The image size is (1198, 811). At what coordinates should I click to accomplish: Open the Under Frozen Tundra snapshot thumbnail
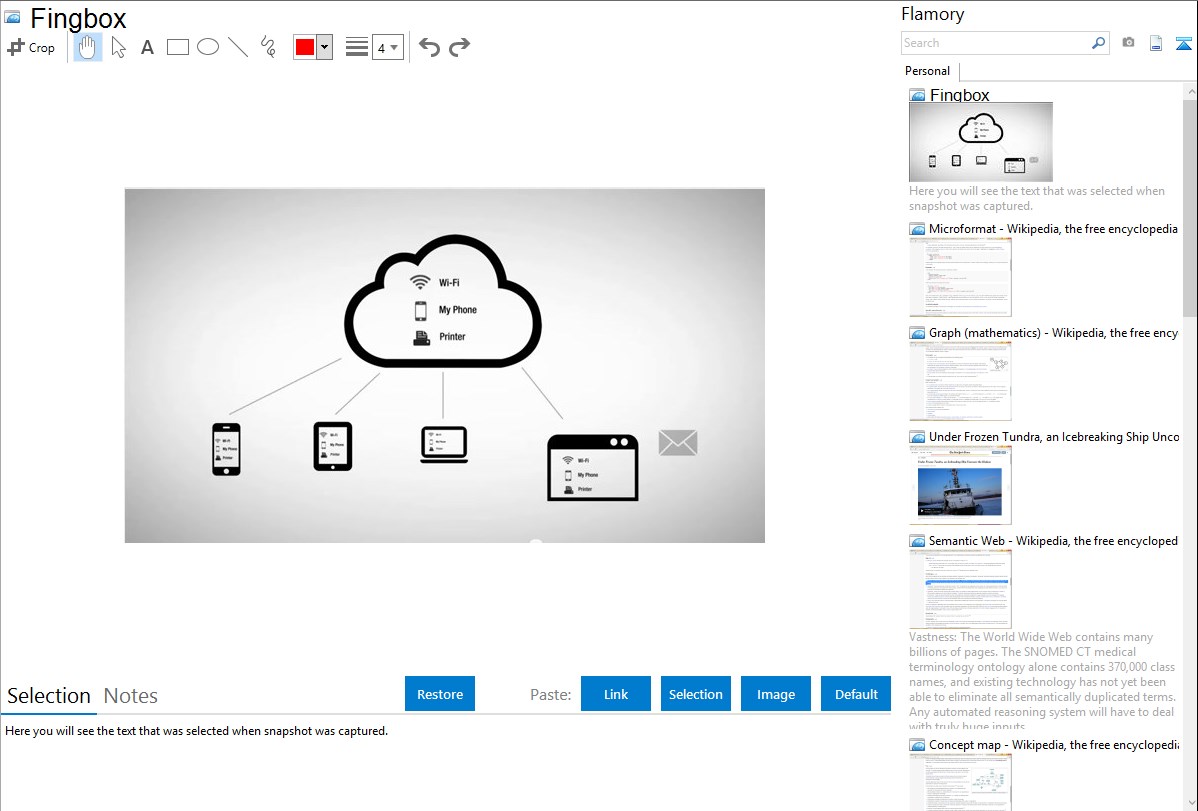pos(960,485)
